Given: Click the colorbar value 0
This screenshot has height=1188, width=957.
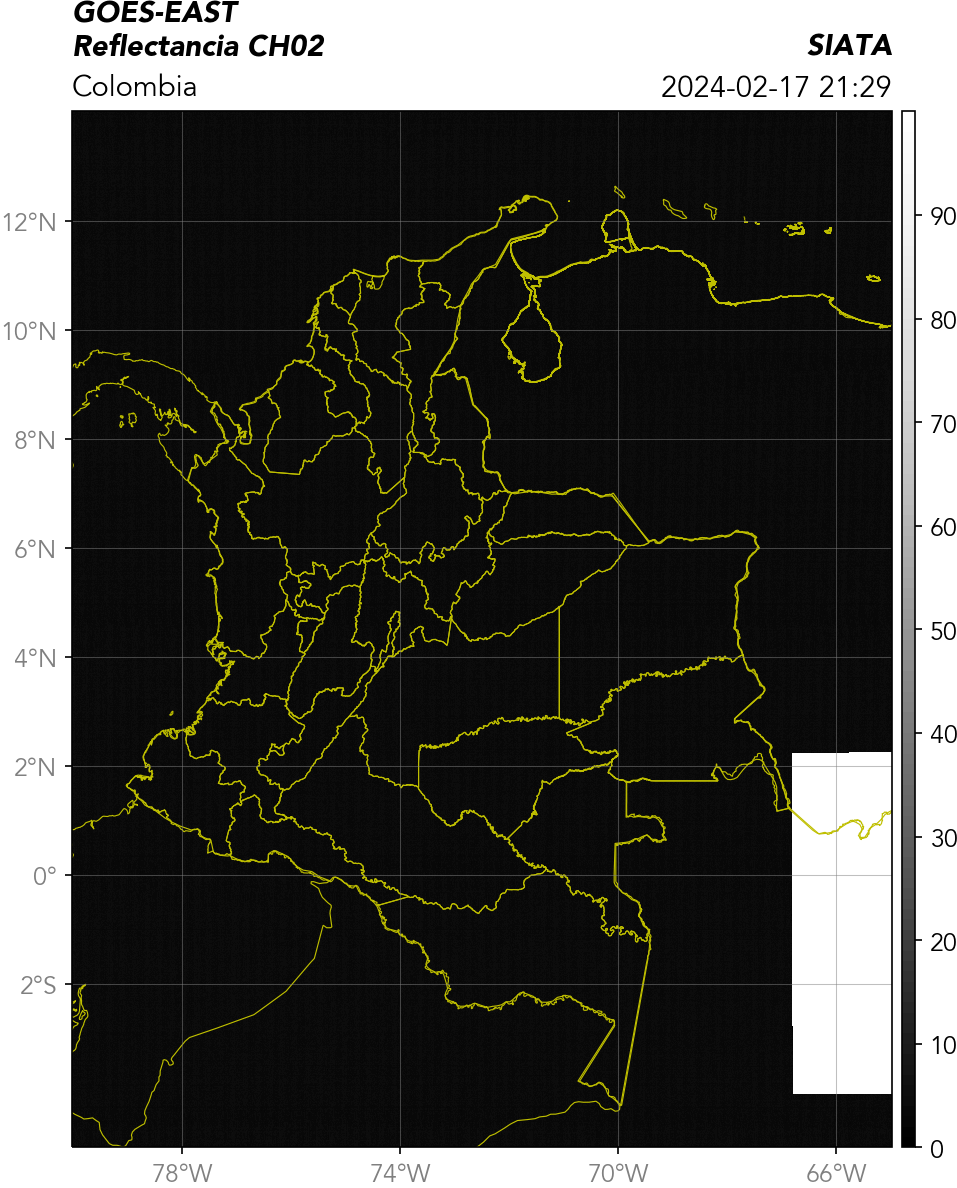Looking at the screenshot, I should (937, 1149).
